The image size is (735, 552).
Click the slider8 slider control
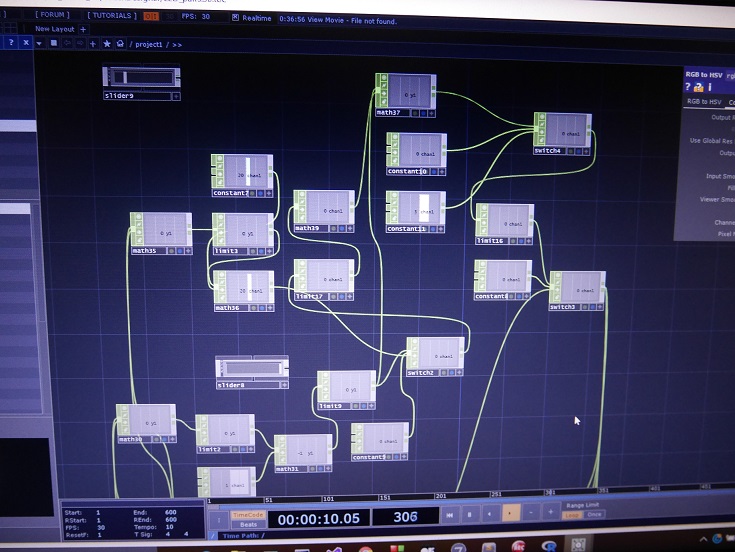[250, 368]
